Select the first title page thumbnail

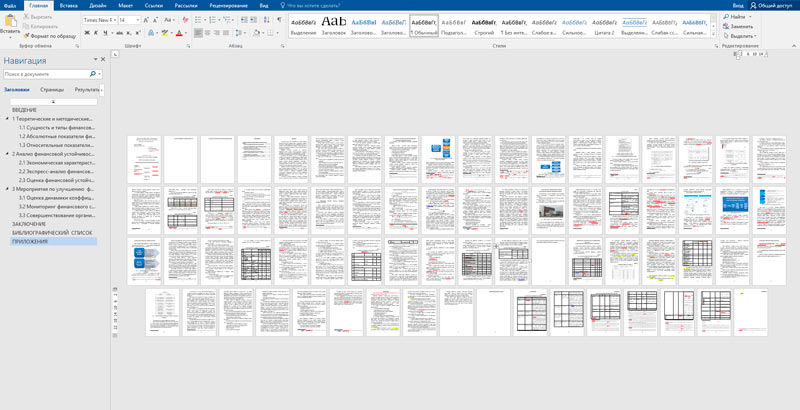(144, 160)
